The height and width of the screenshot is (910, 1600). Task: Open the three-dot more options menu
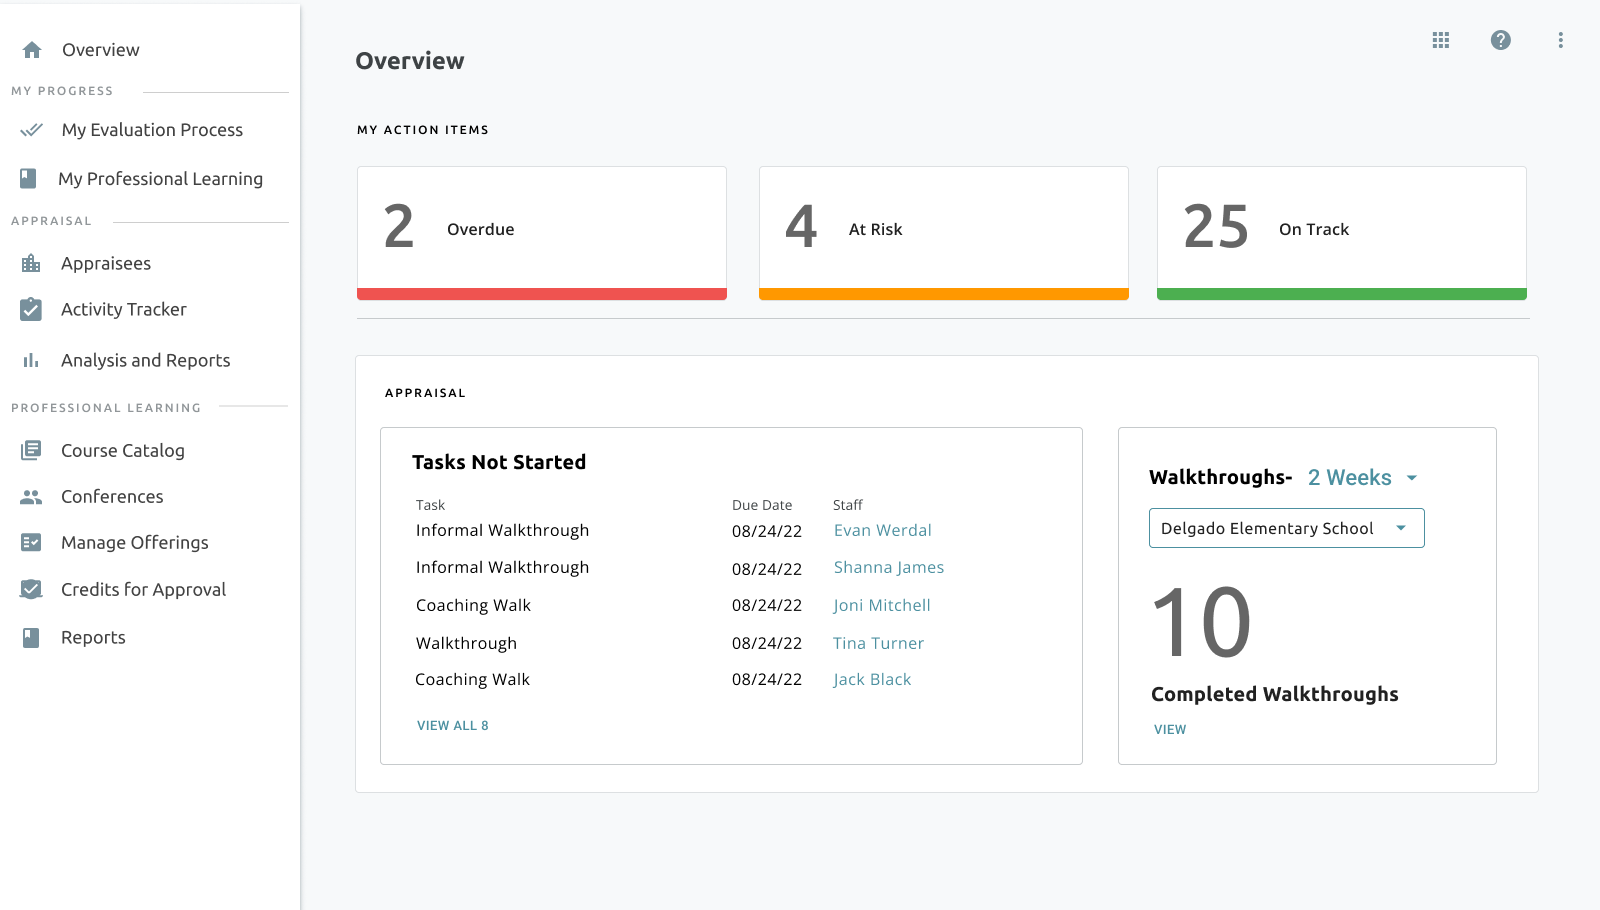(1560, 40)
